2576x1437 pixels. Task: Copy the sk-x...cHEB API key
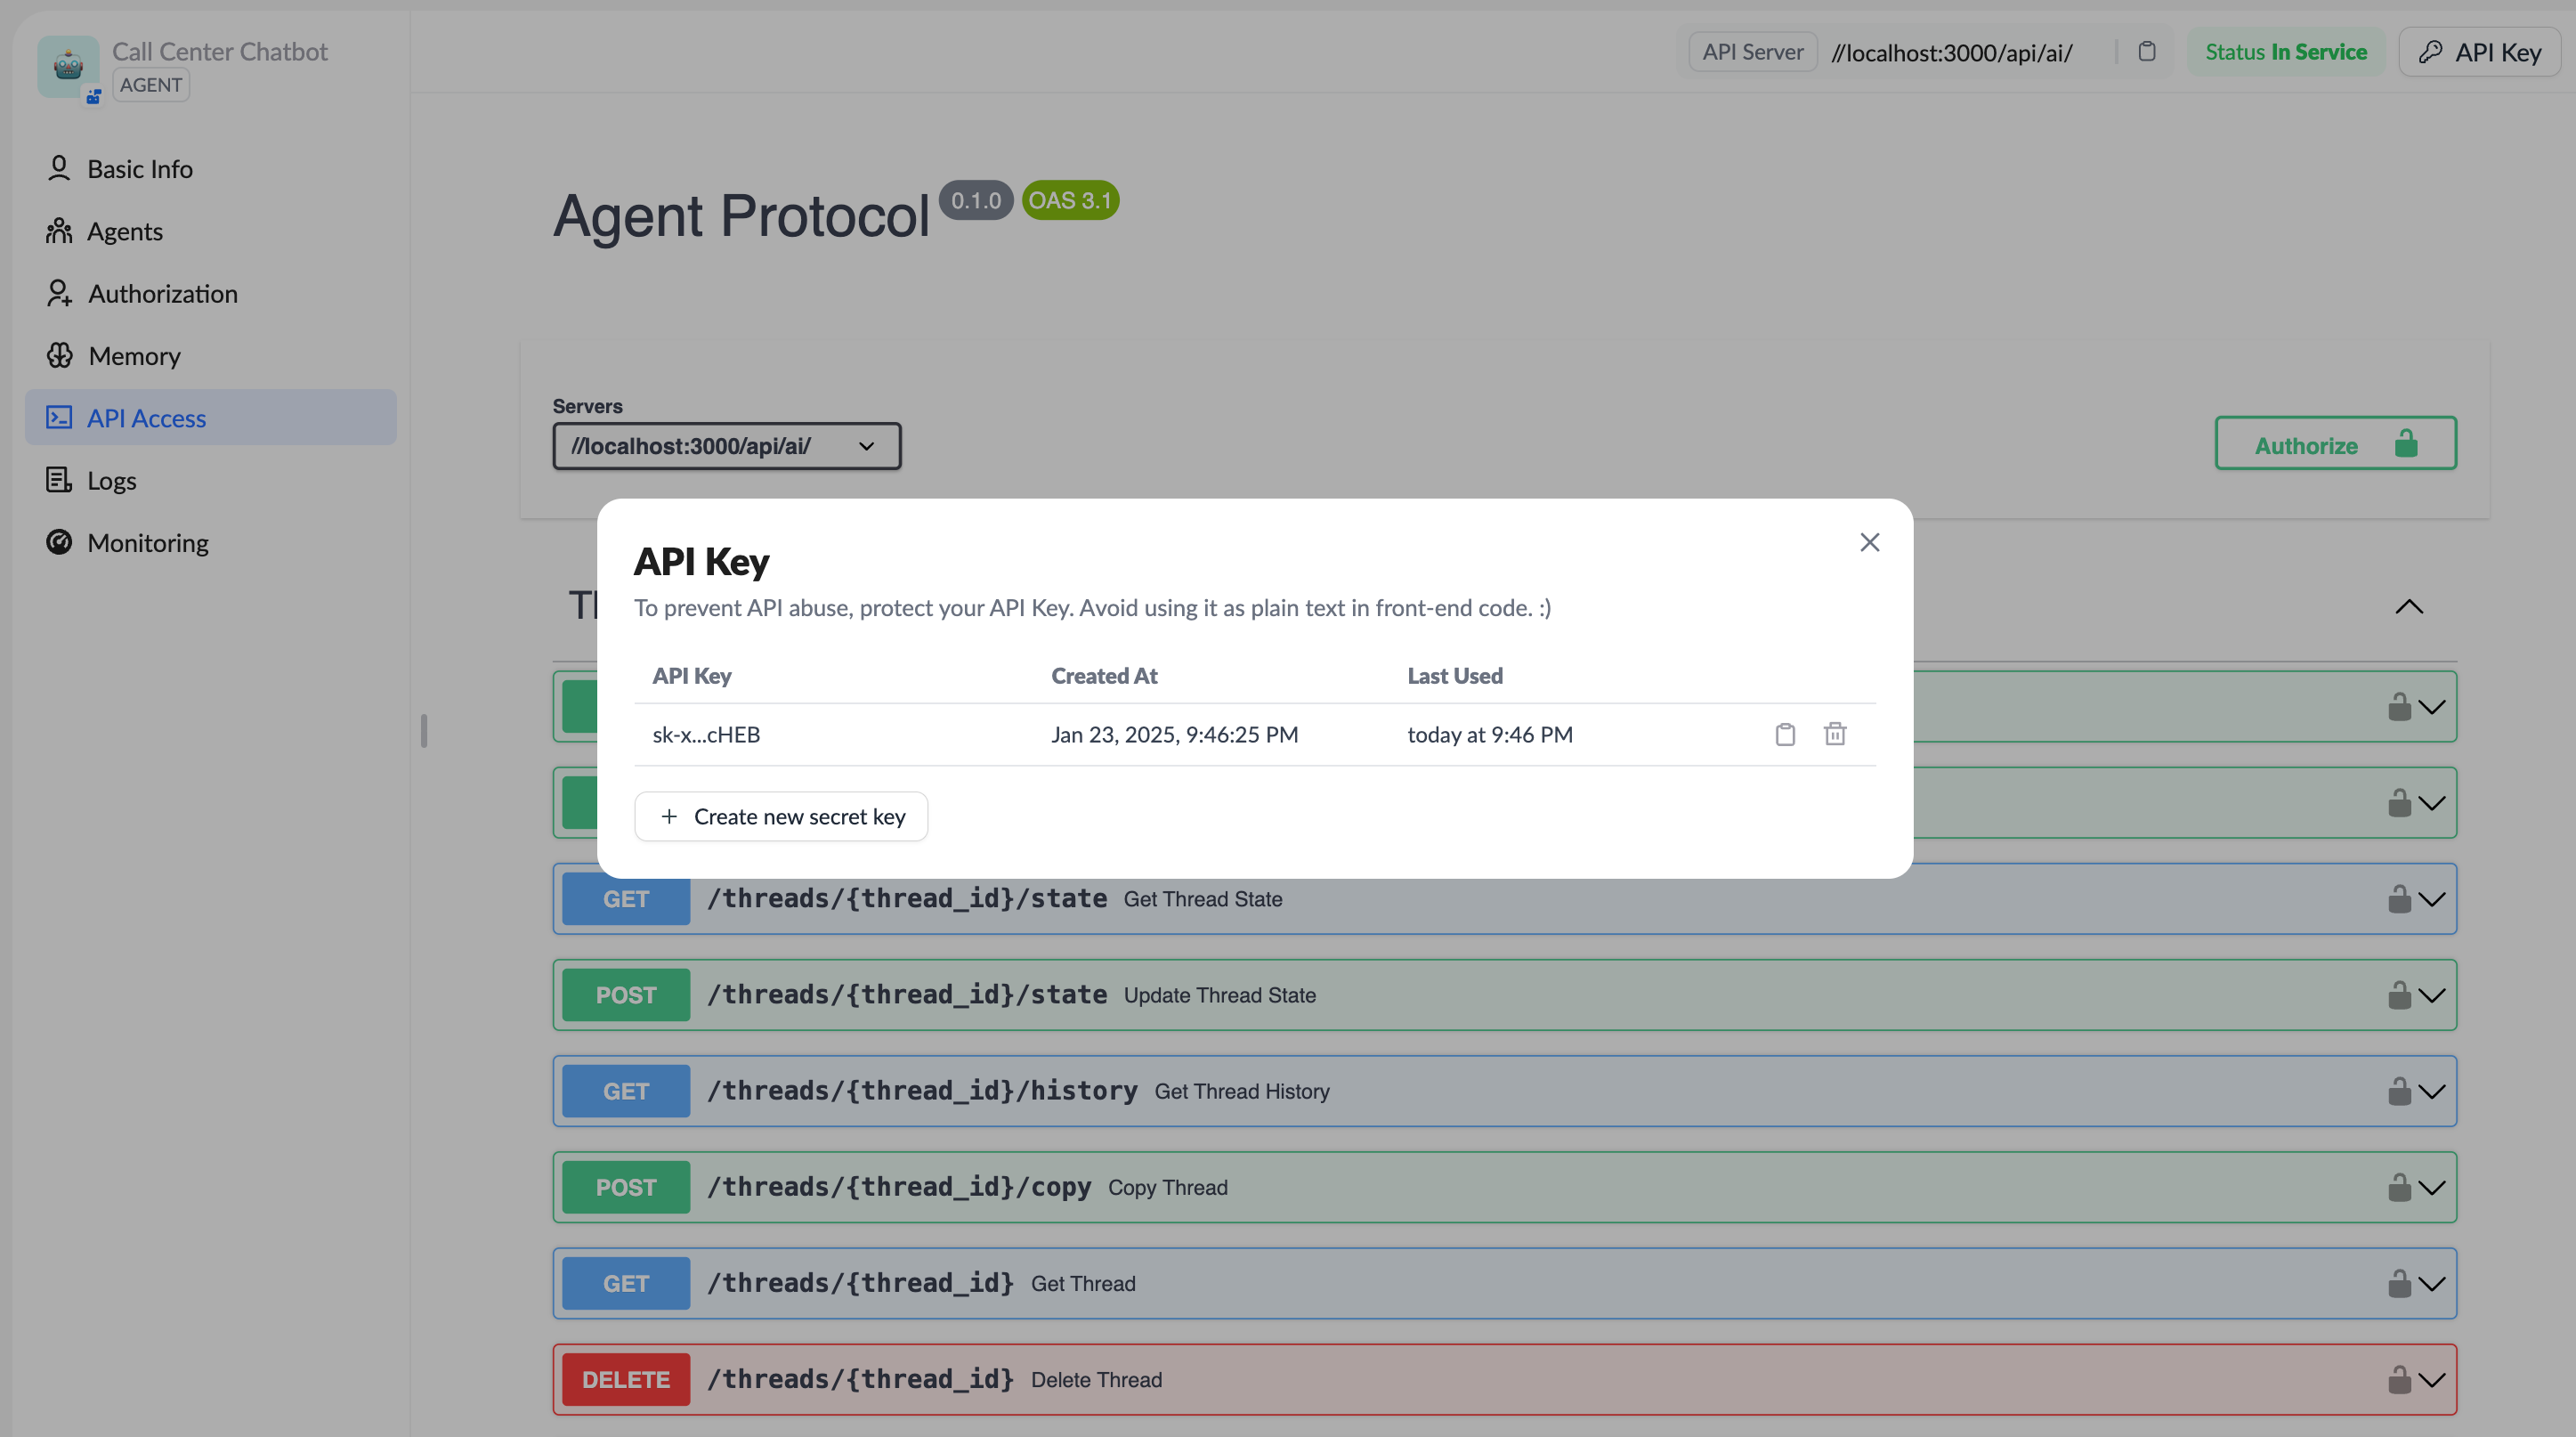click(x=1785, y=735)
